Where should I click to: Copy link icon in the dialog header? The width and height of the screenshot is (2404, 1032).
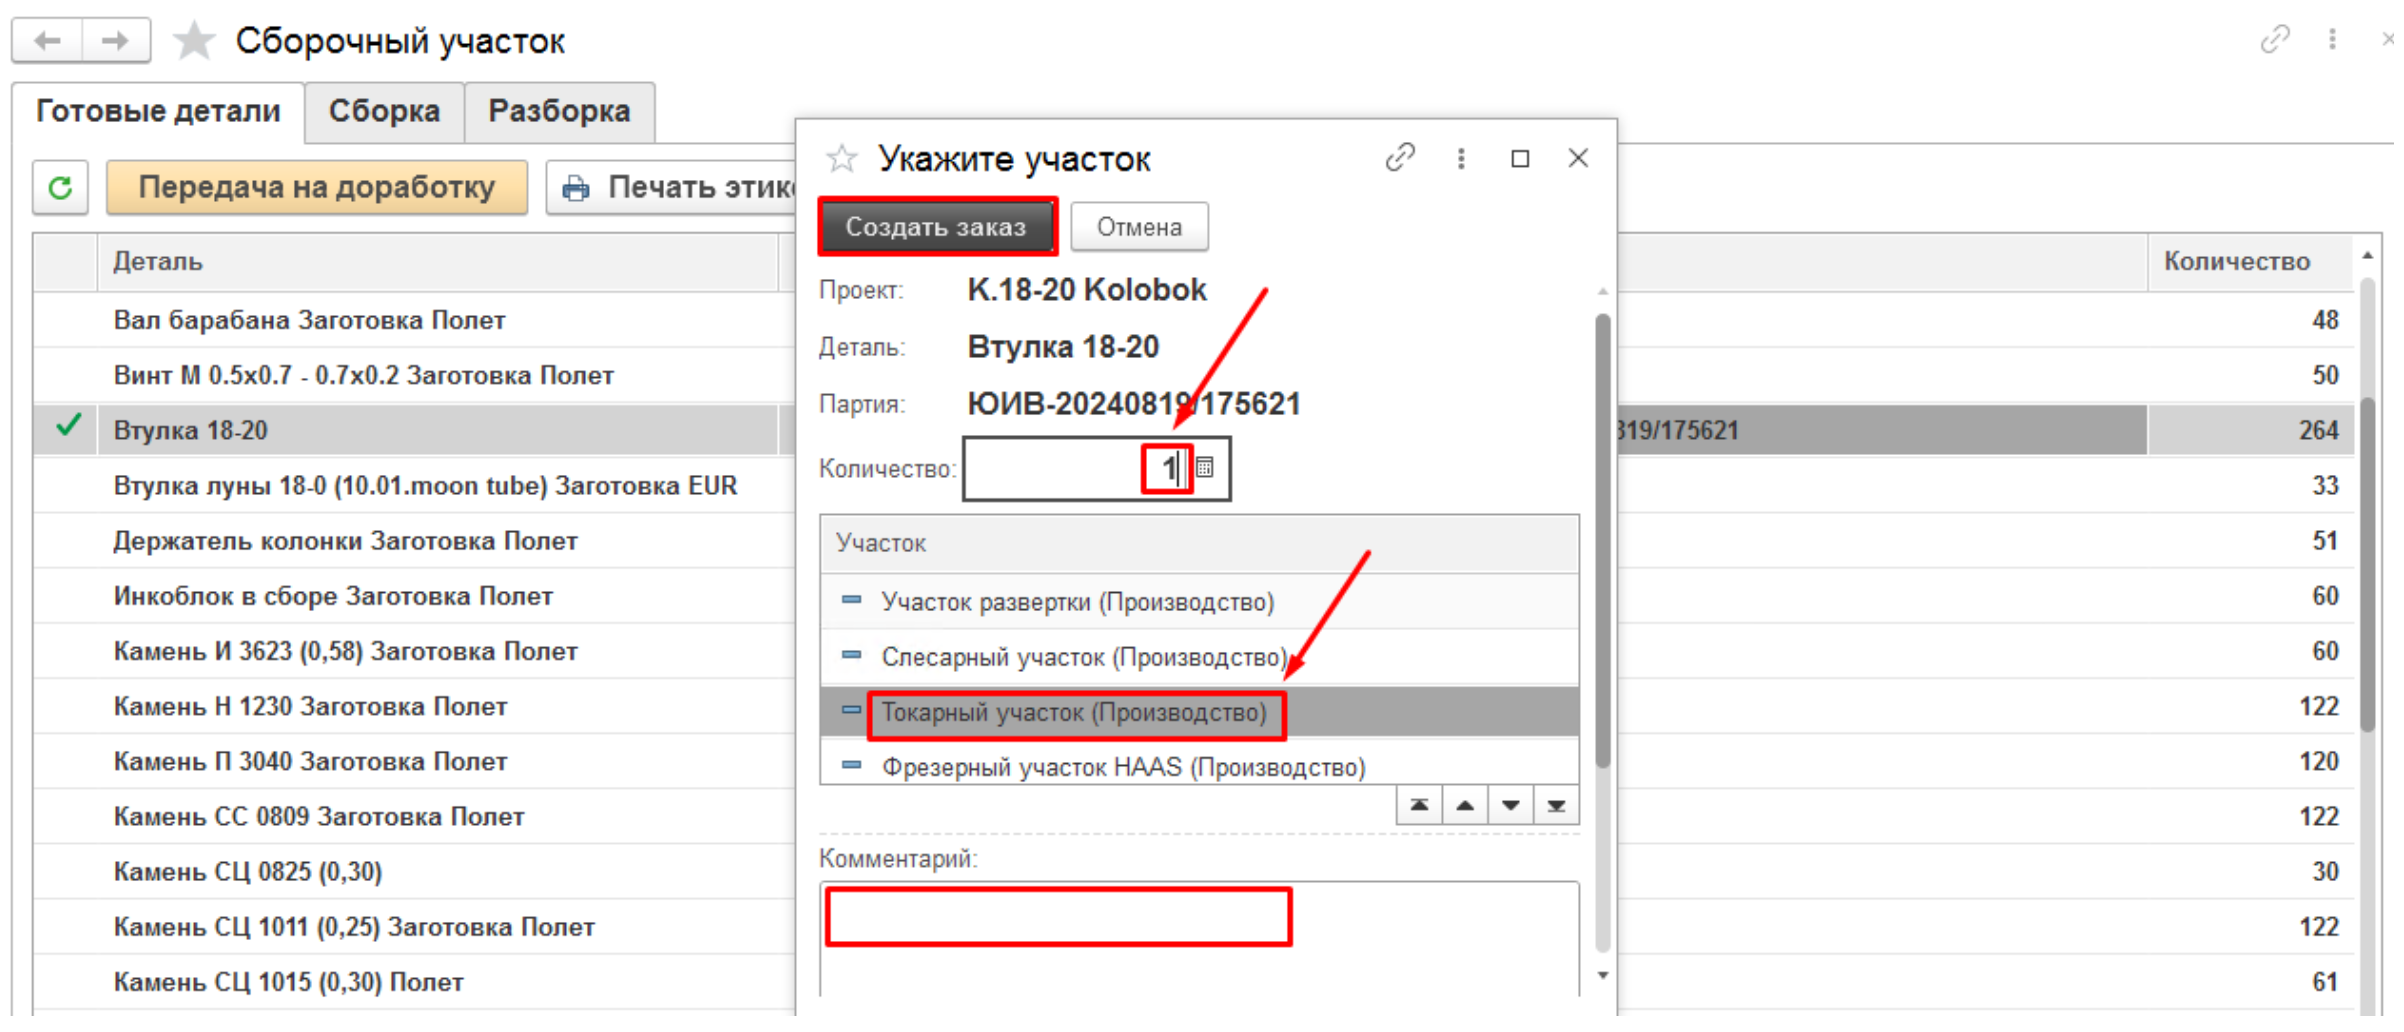click(1399, 158)
